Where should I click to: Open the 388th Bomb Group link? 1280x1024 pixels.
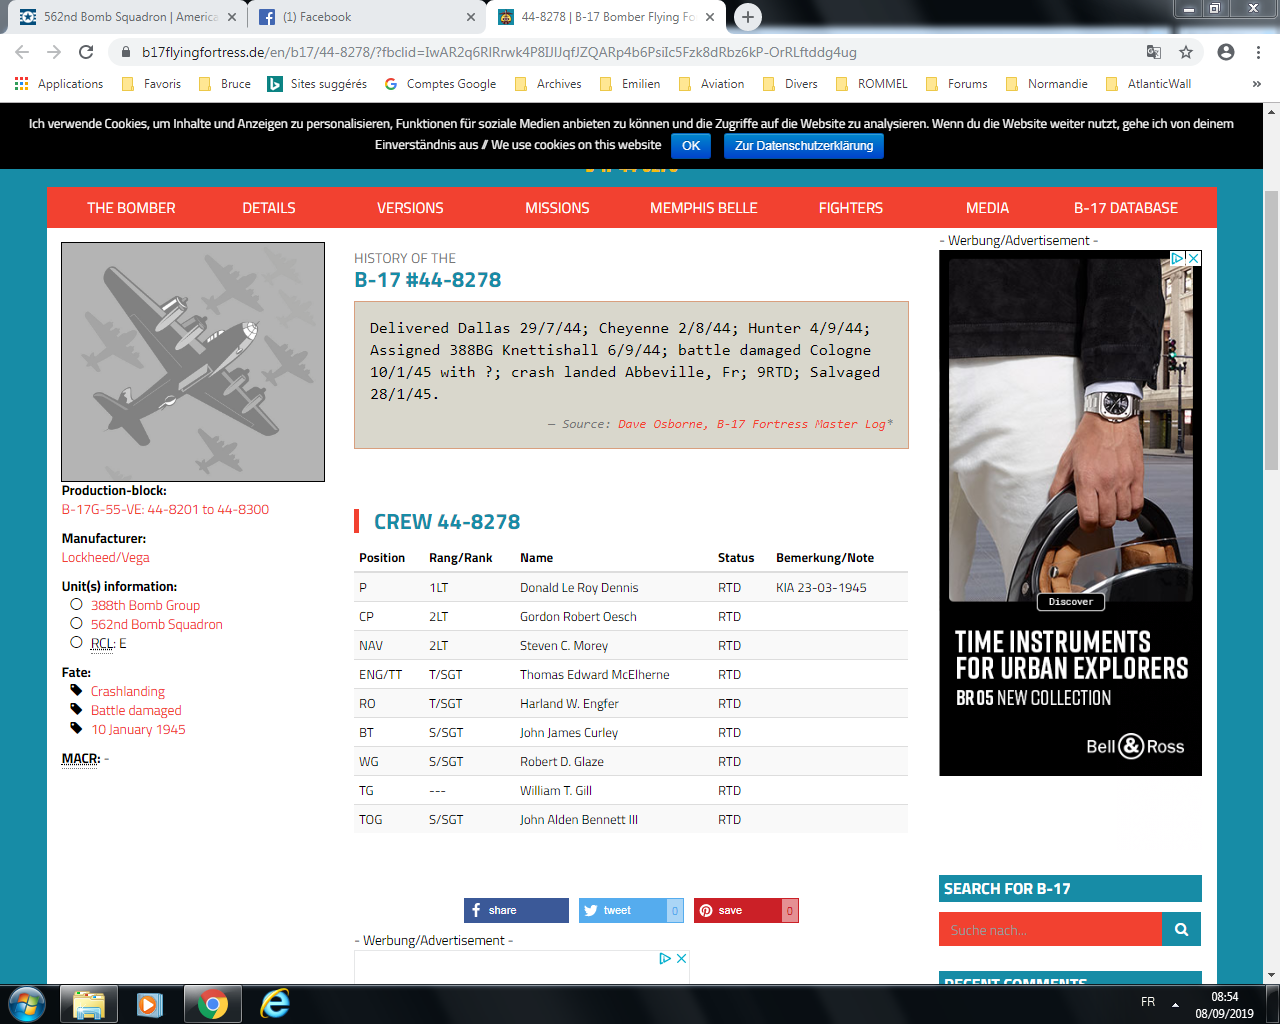[x=145, y=605]
